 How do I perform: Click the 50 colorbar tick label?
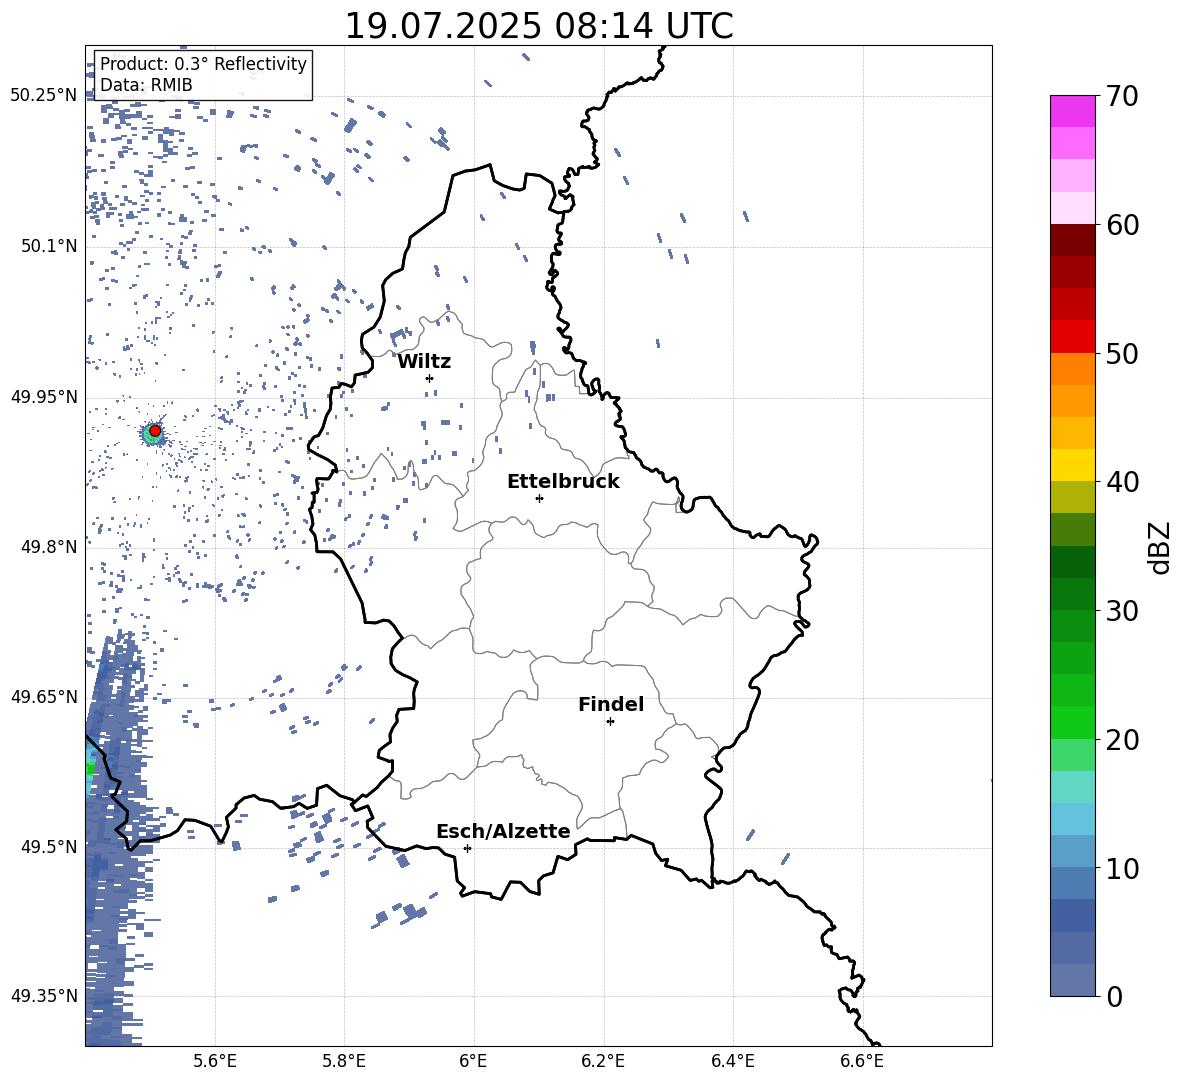coord(1122,353)
